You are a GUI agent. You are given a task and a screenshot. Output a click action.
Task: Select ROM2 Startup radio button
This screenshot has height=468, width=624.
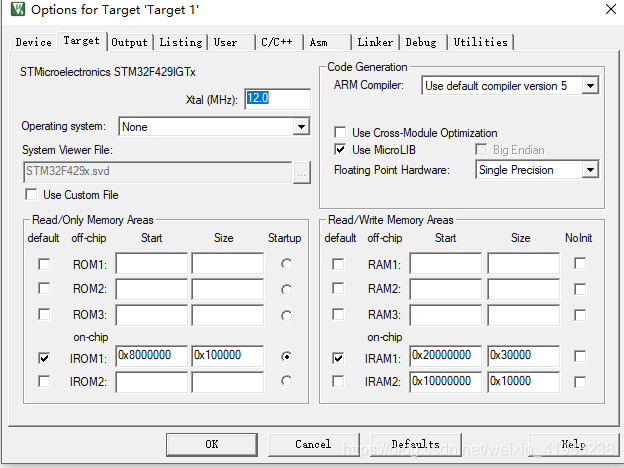[x=286, y=289]
